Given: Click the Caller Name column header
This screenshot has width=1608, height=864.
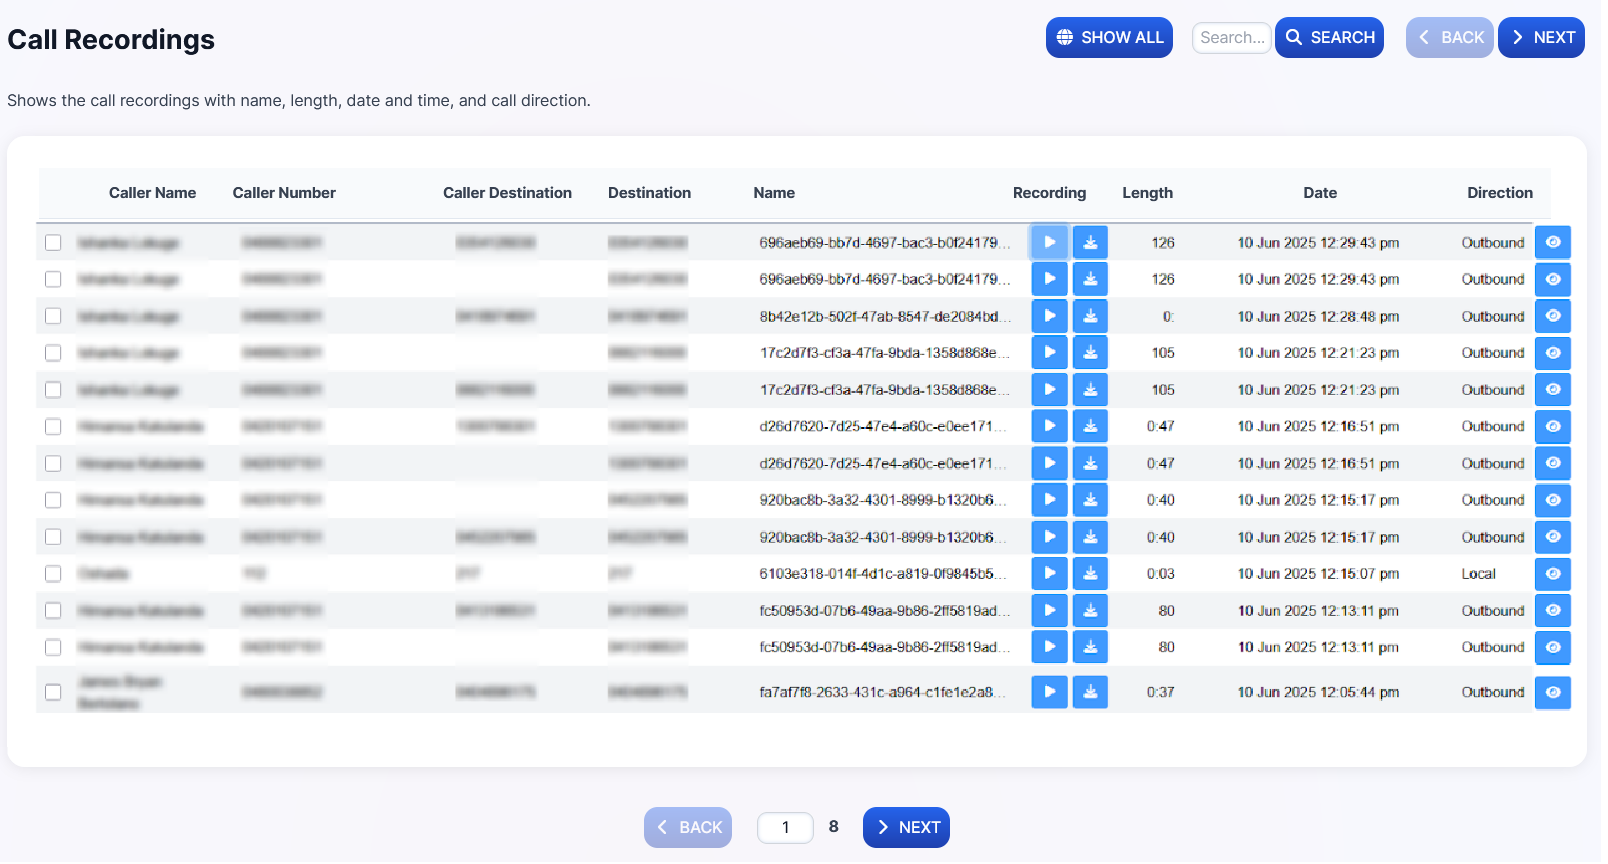Looking at the screenshot, I should tap(152, 193).
